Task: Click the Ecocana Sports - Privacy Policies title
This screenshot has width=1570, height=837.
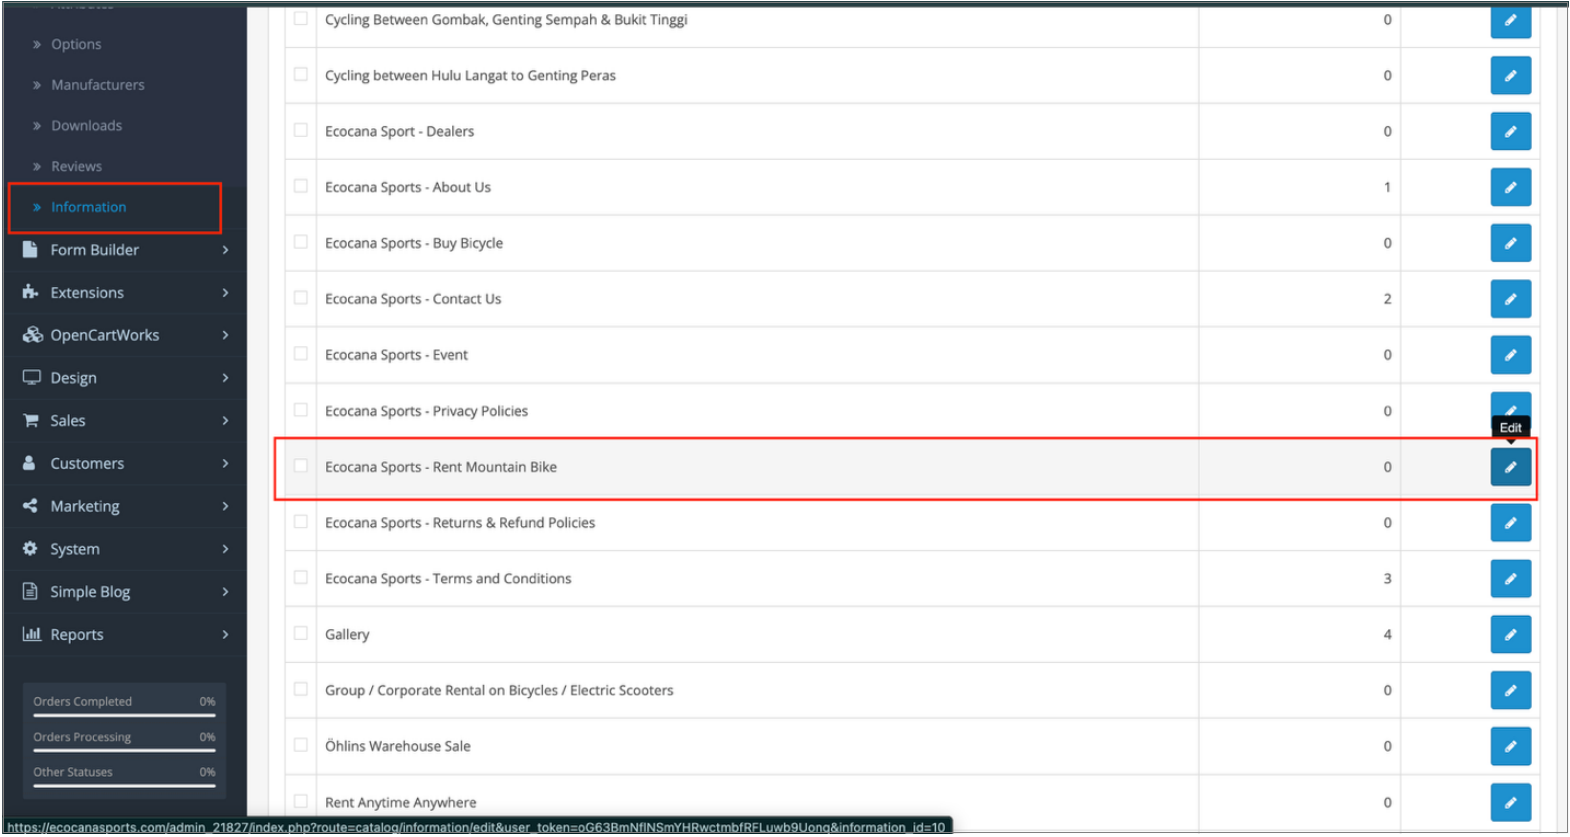Action: (x=426, y=411)
